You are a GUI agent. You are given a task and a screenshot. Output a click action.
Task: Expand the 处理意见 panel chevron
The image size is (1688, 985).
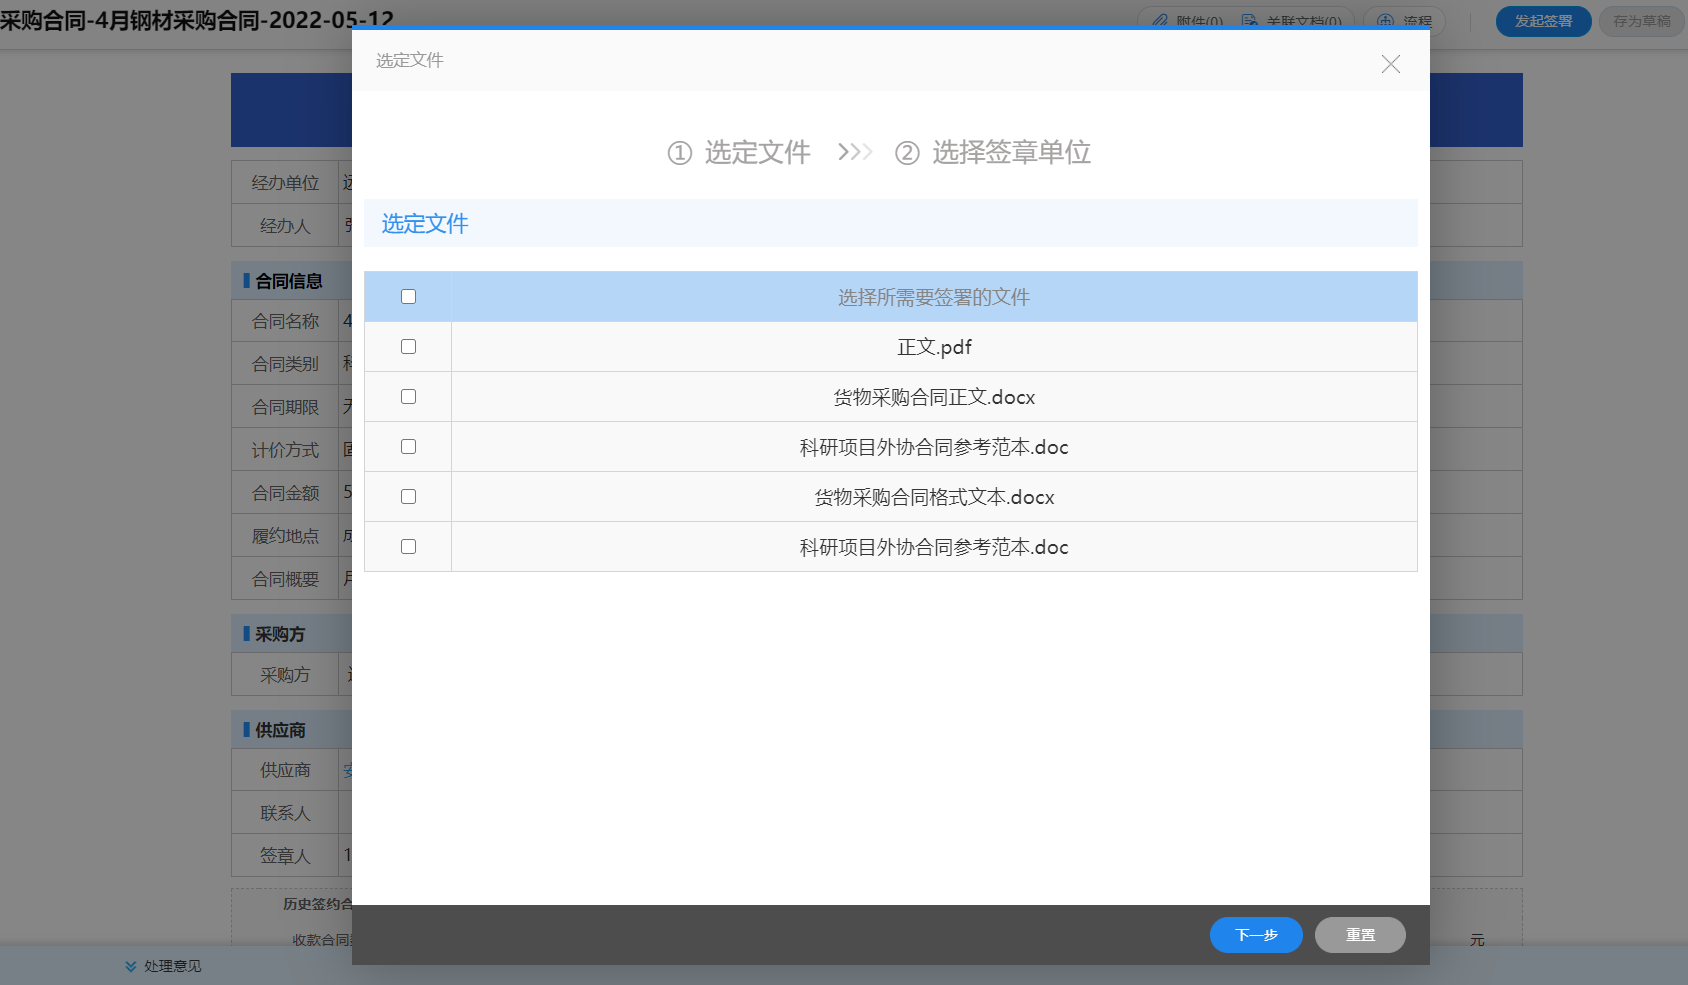[x=130, y=966]
